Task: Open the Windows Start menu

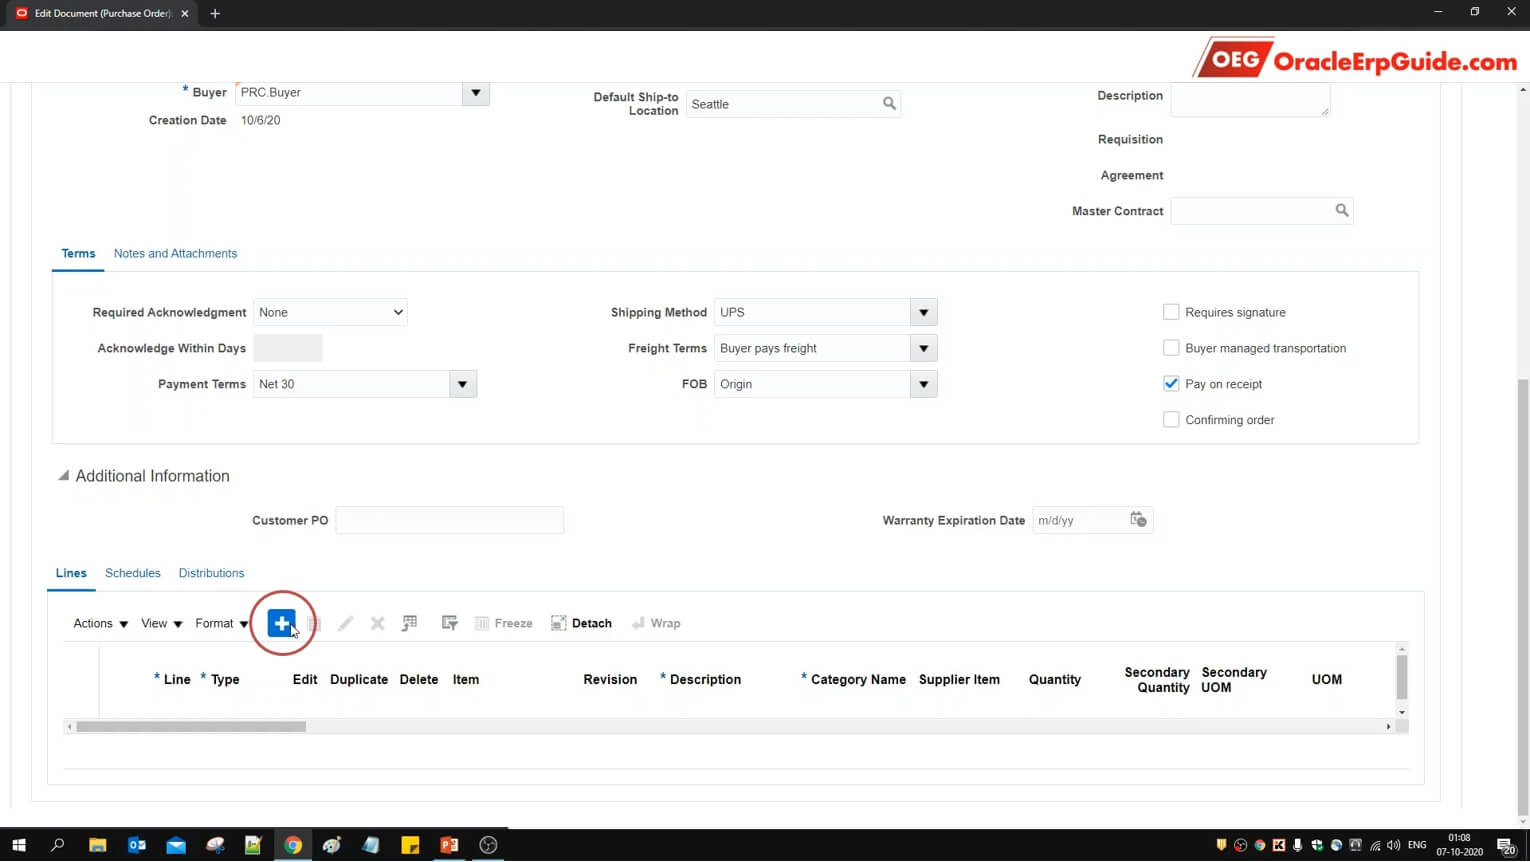Action: [18, 845]
